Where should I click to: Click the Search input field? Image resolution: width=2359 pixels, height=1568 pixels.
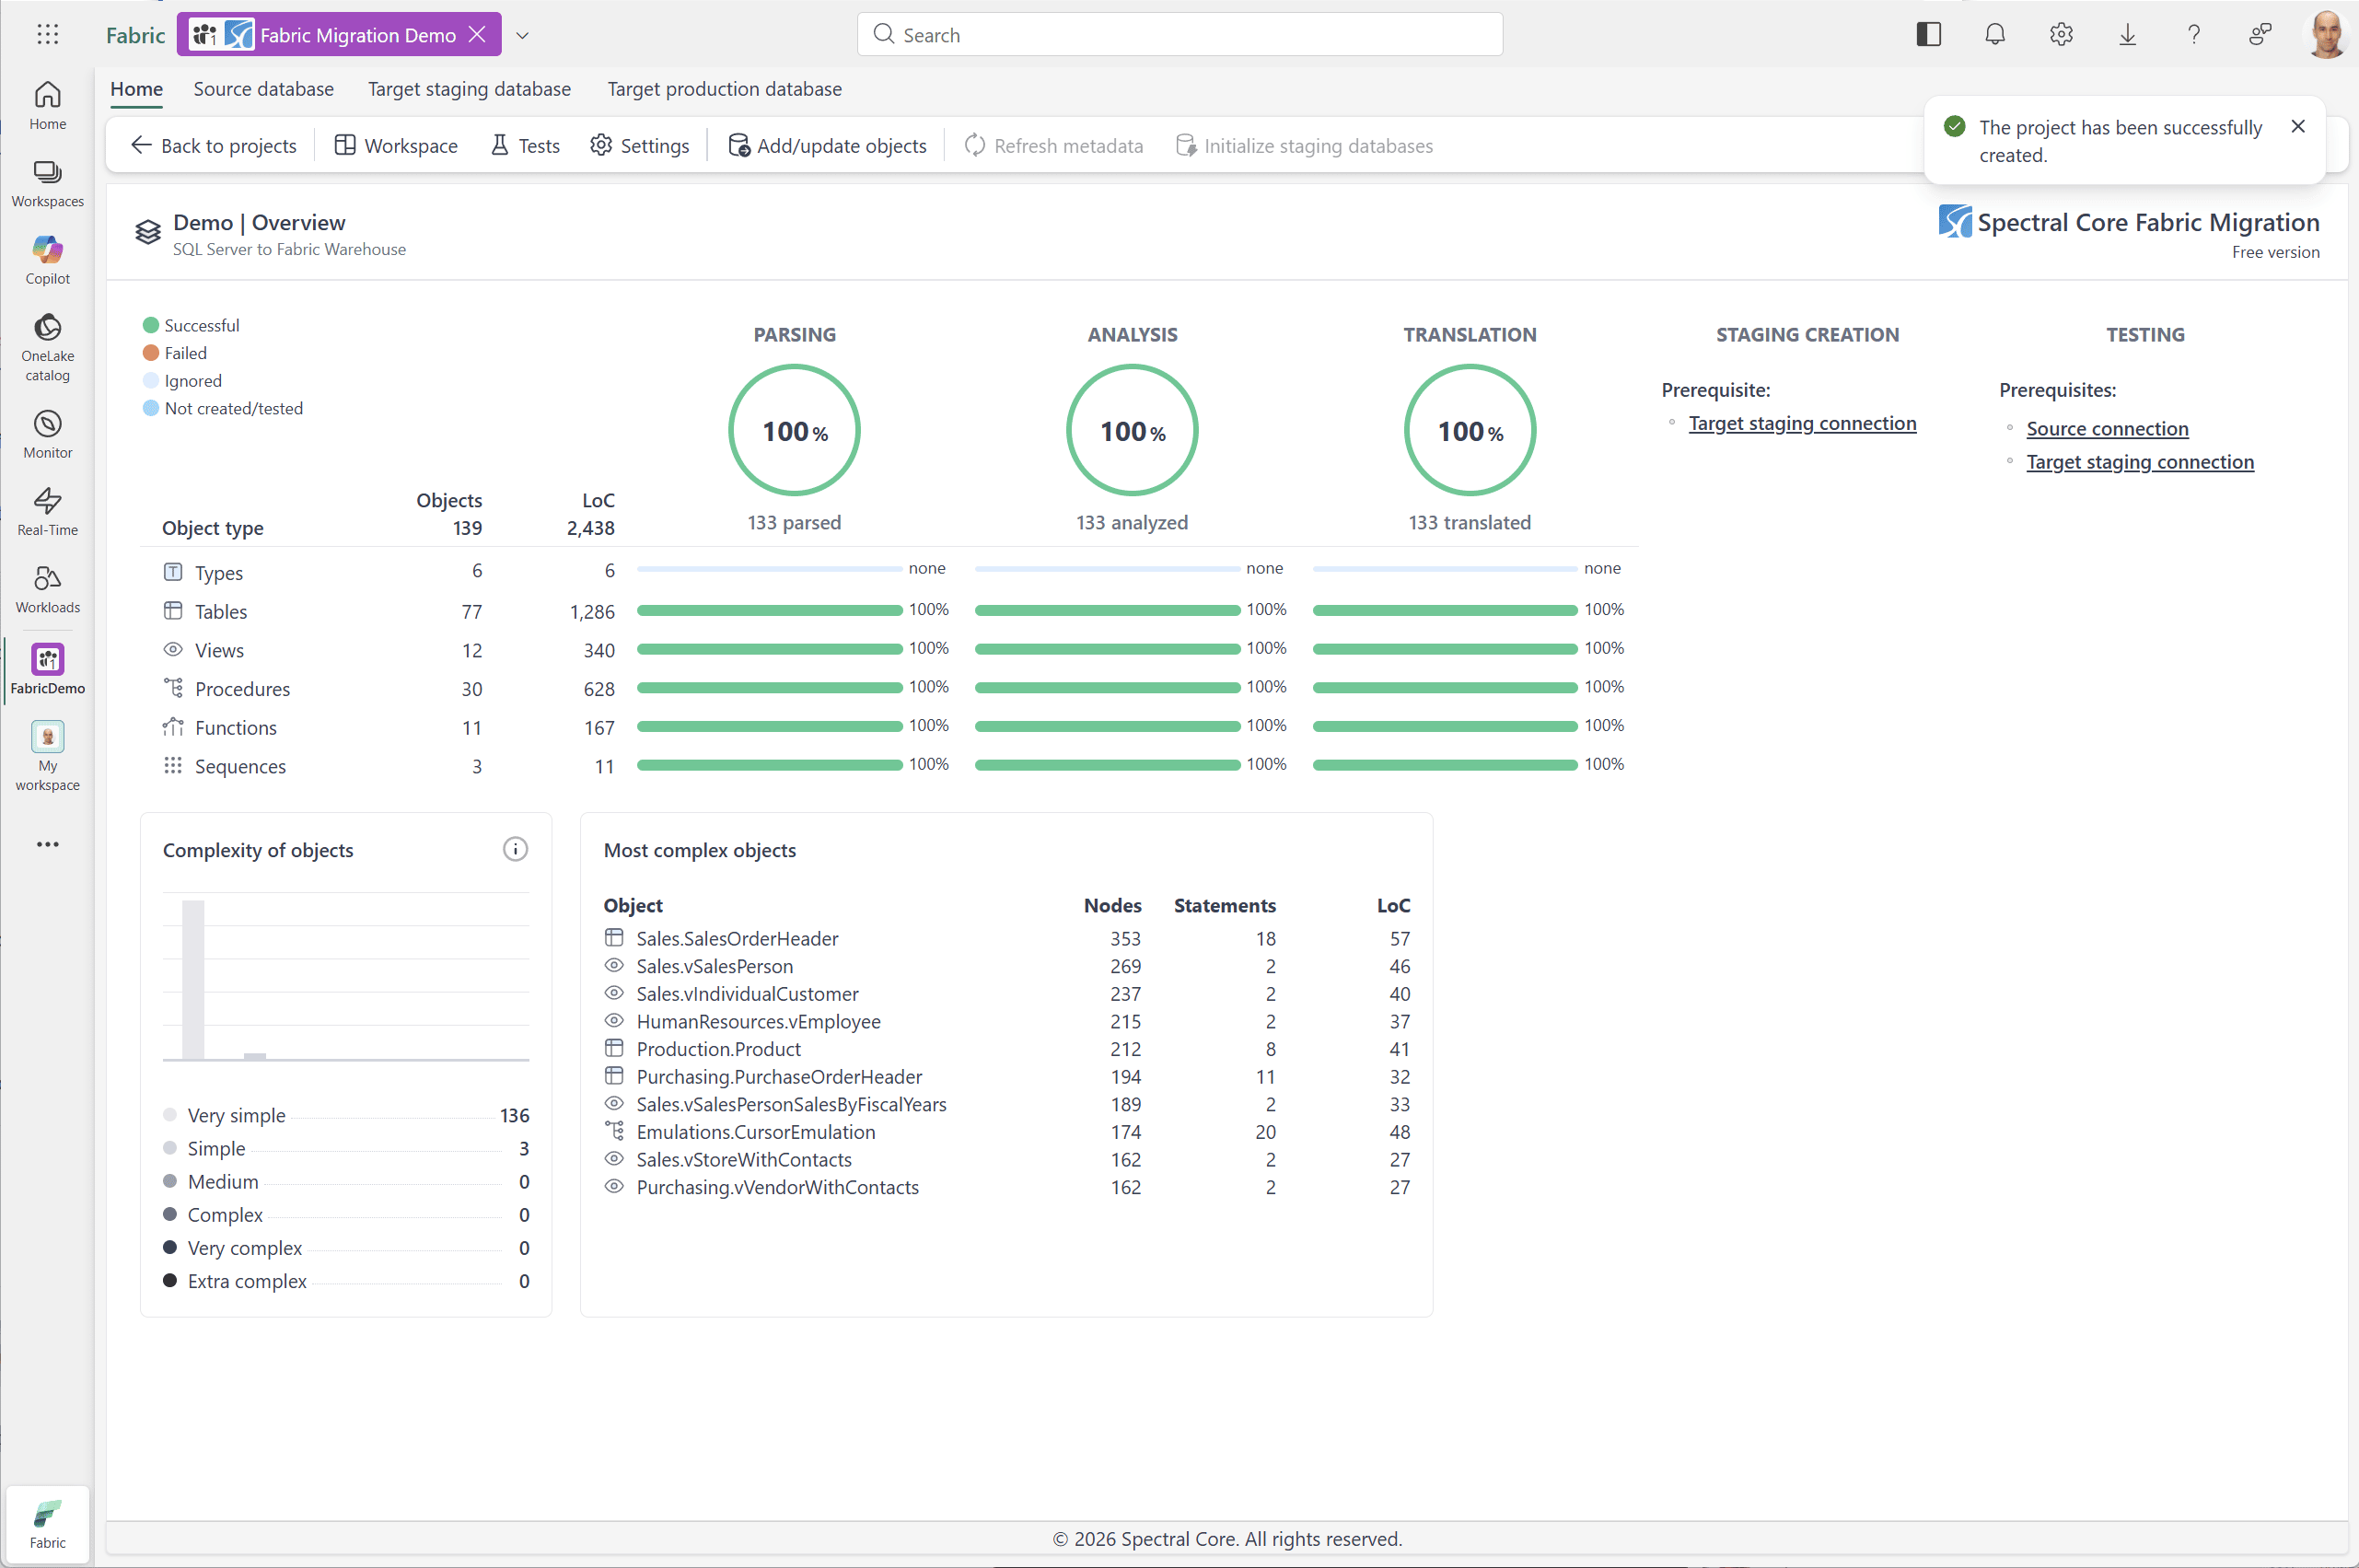tap(1180, 35)
